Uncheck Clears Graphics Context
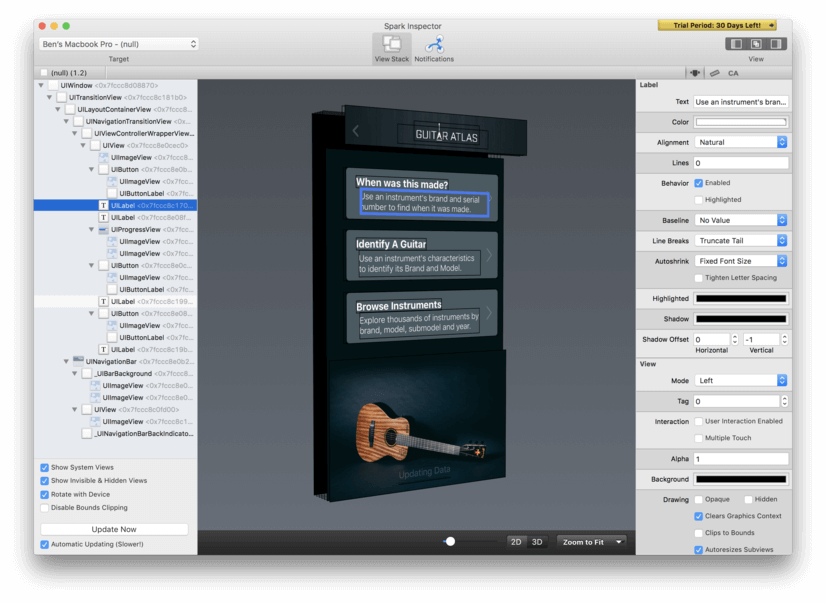Screen dimensions: 826x603 coord(699,516)
